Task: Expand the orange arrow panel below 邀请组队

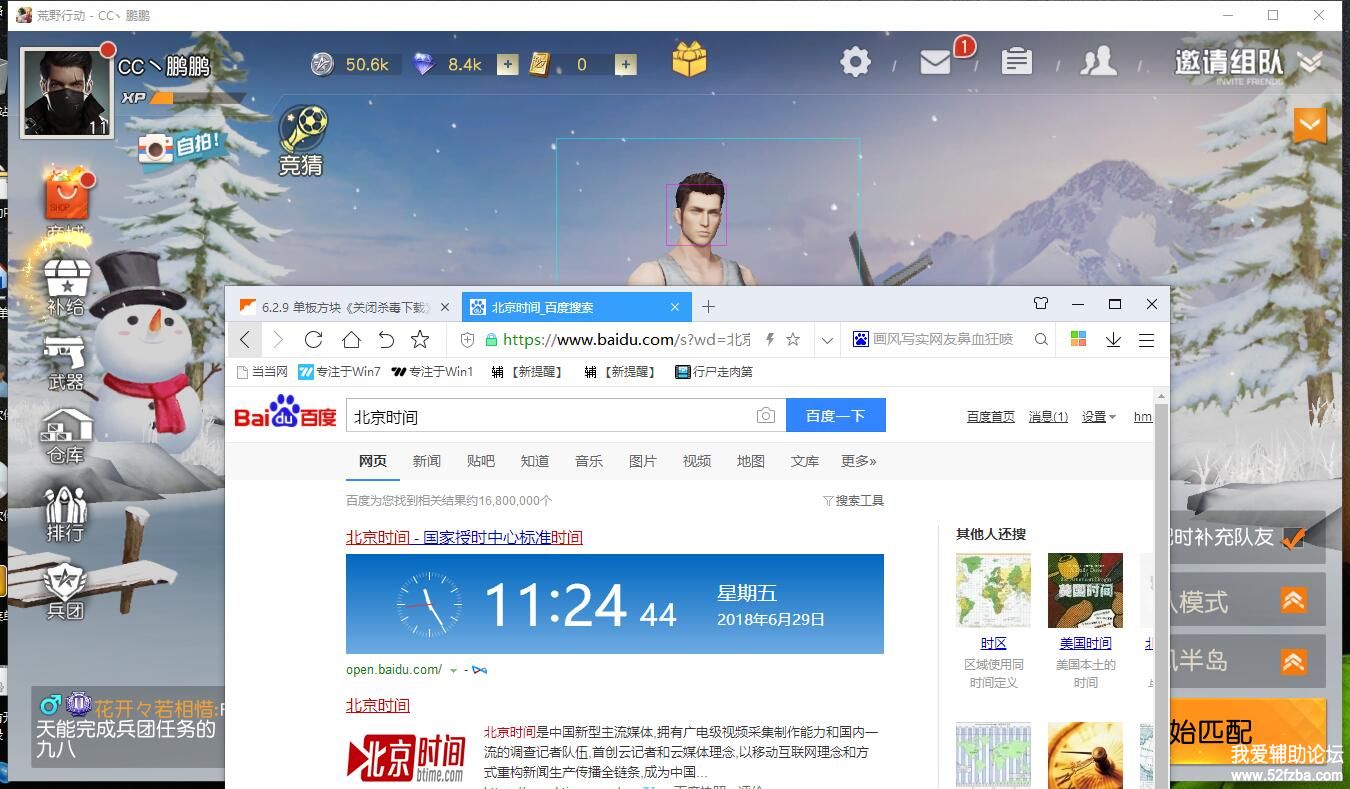Action: [x=1310, y=126]
